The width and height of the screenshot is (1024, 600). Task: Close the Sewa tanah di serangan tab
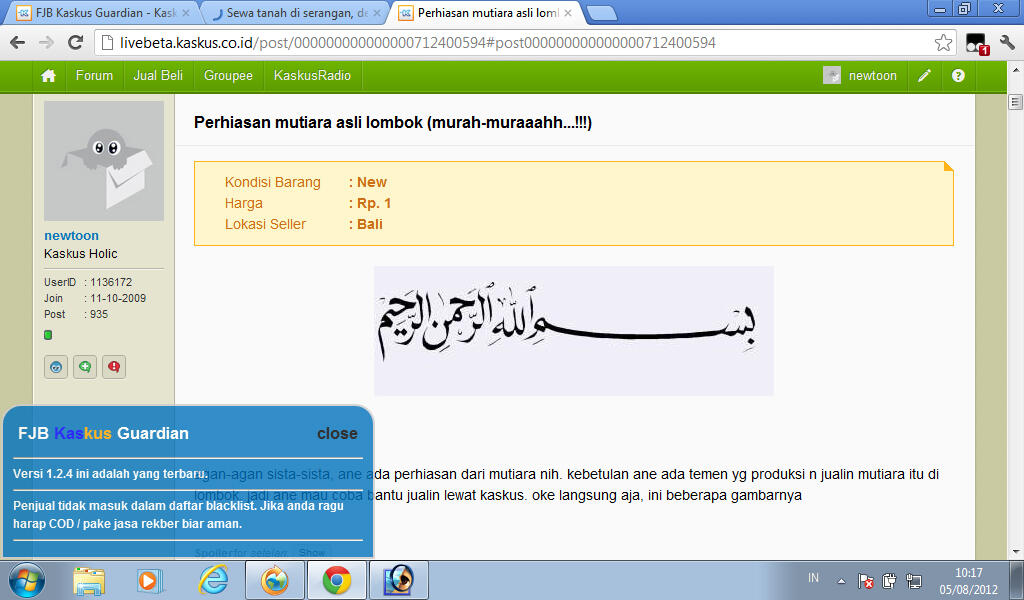point(377,13)
